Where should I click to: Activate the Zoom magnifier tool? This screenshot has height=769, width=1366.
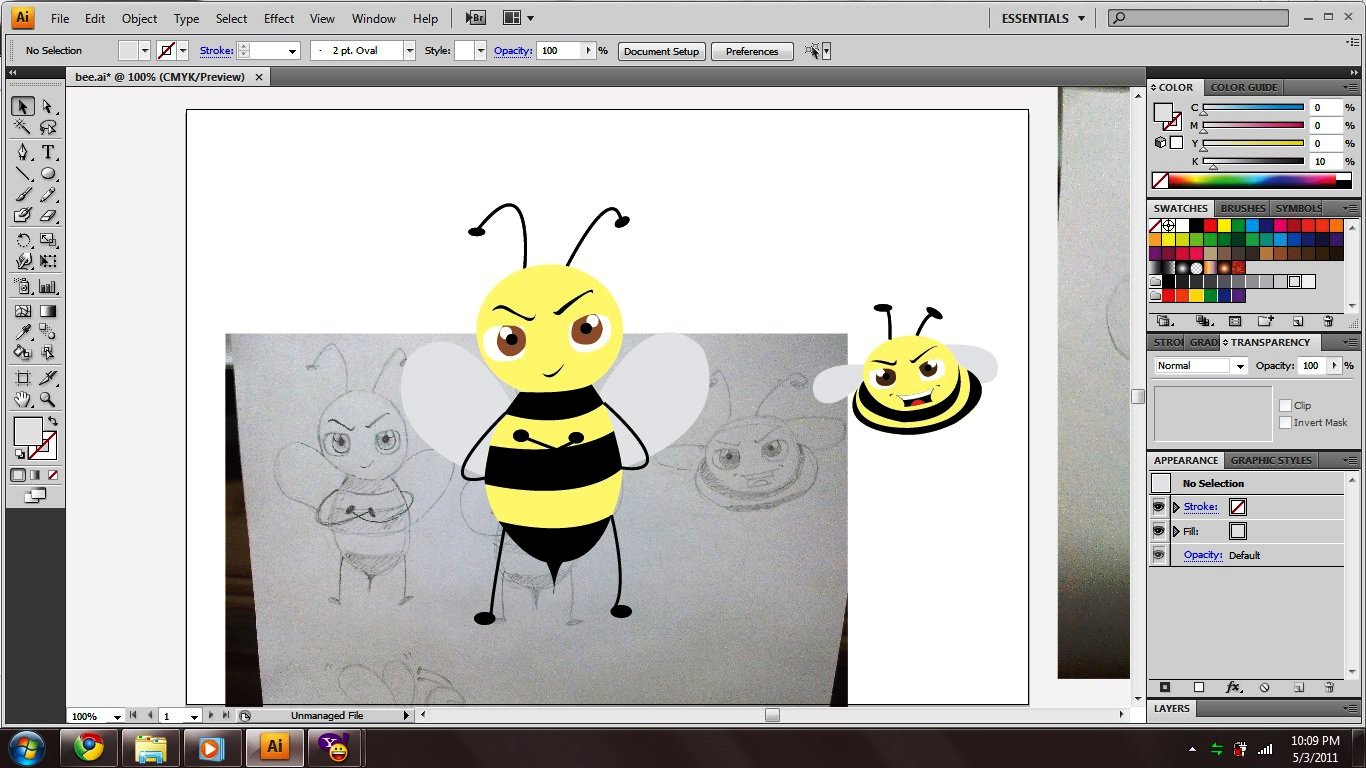pyautogui.click(x=47, y=400)
